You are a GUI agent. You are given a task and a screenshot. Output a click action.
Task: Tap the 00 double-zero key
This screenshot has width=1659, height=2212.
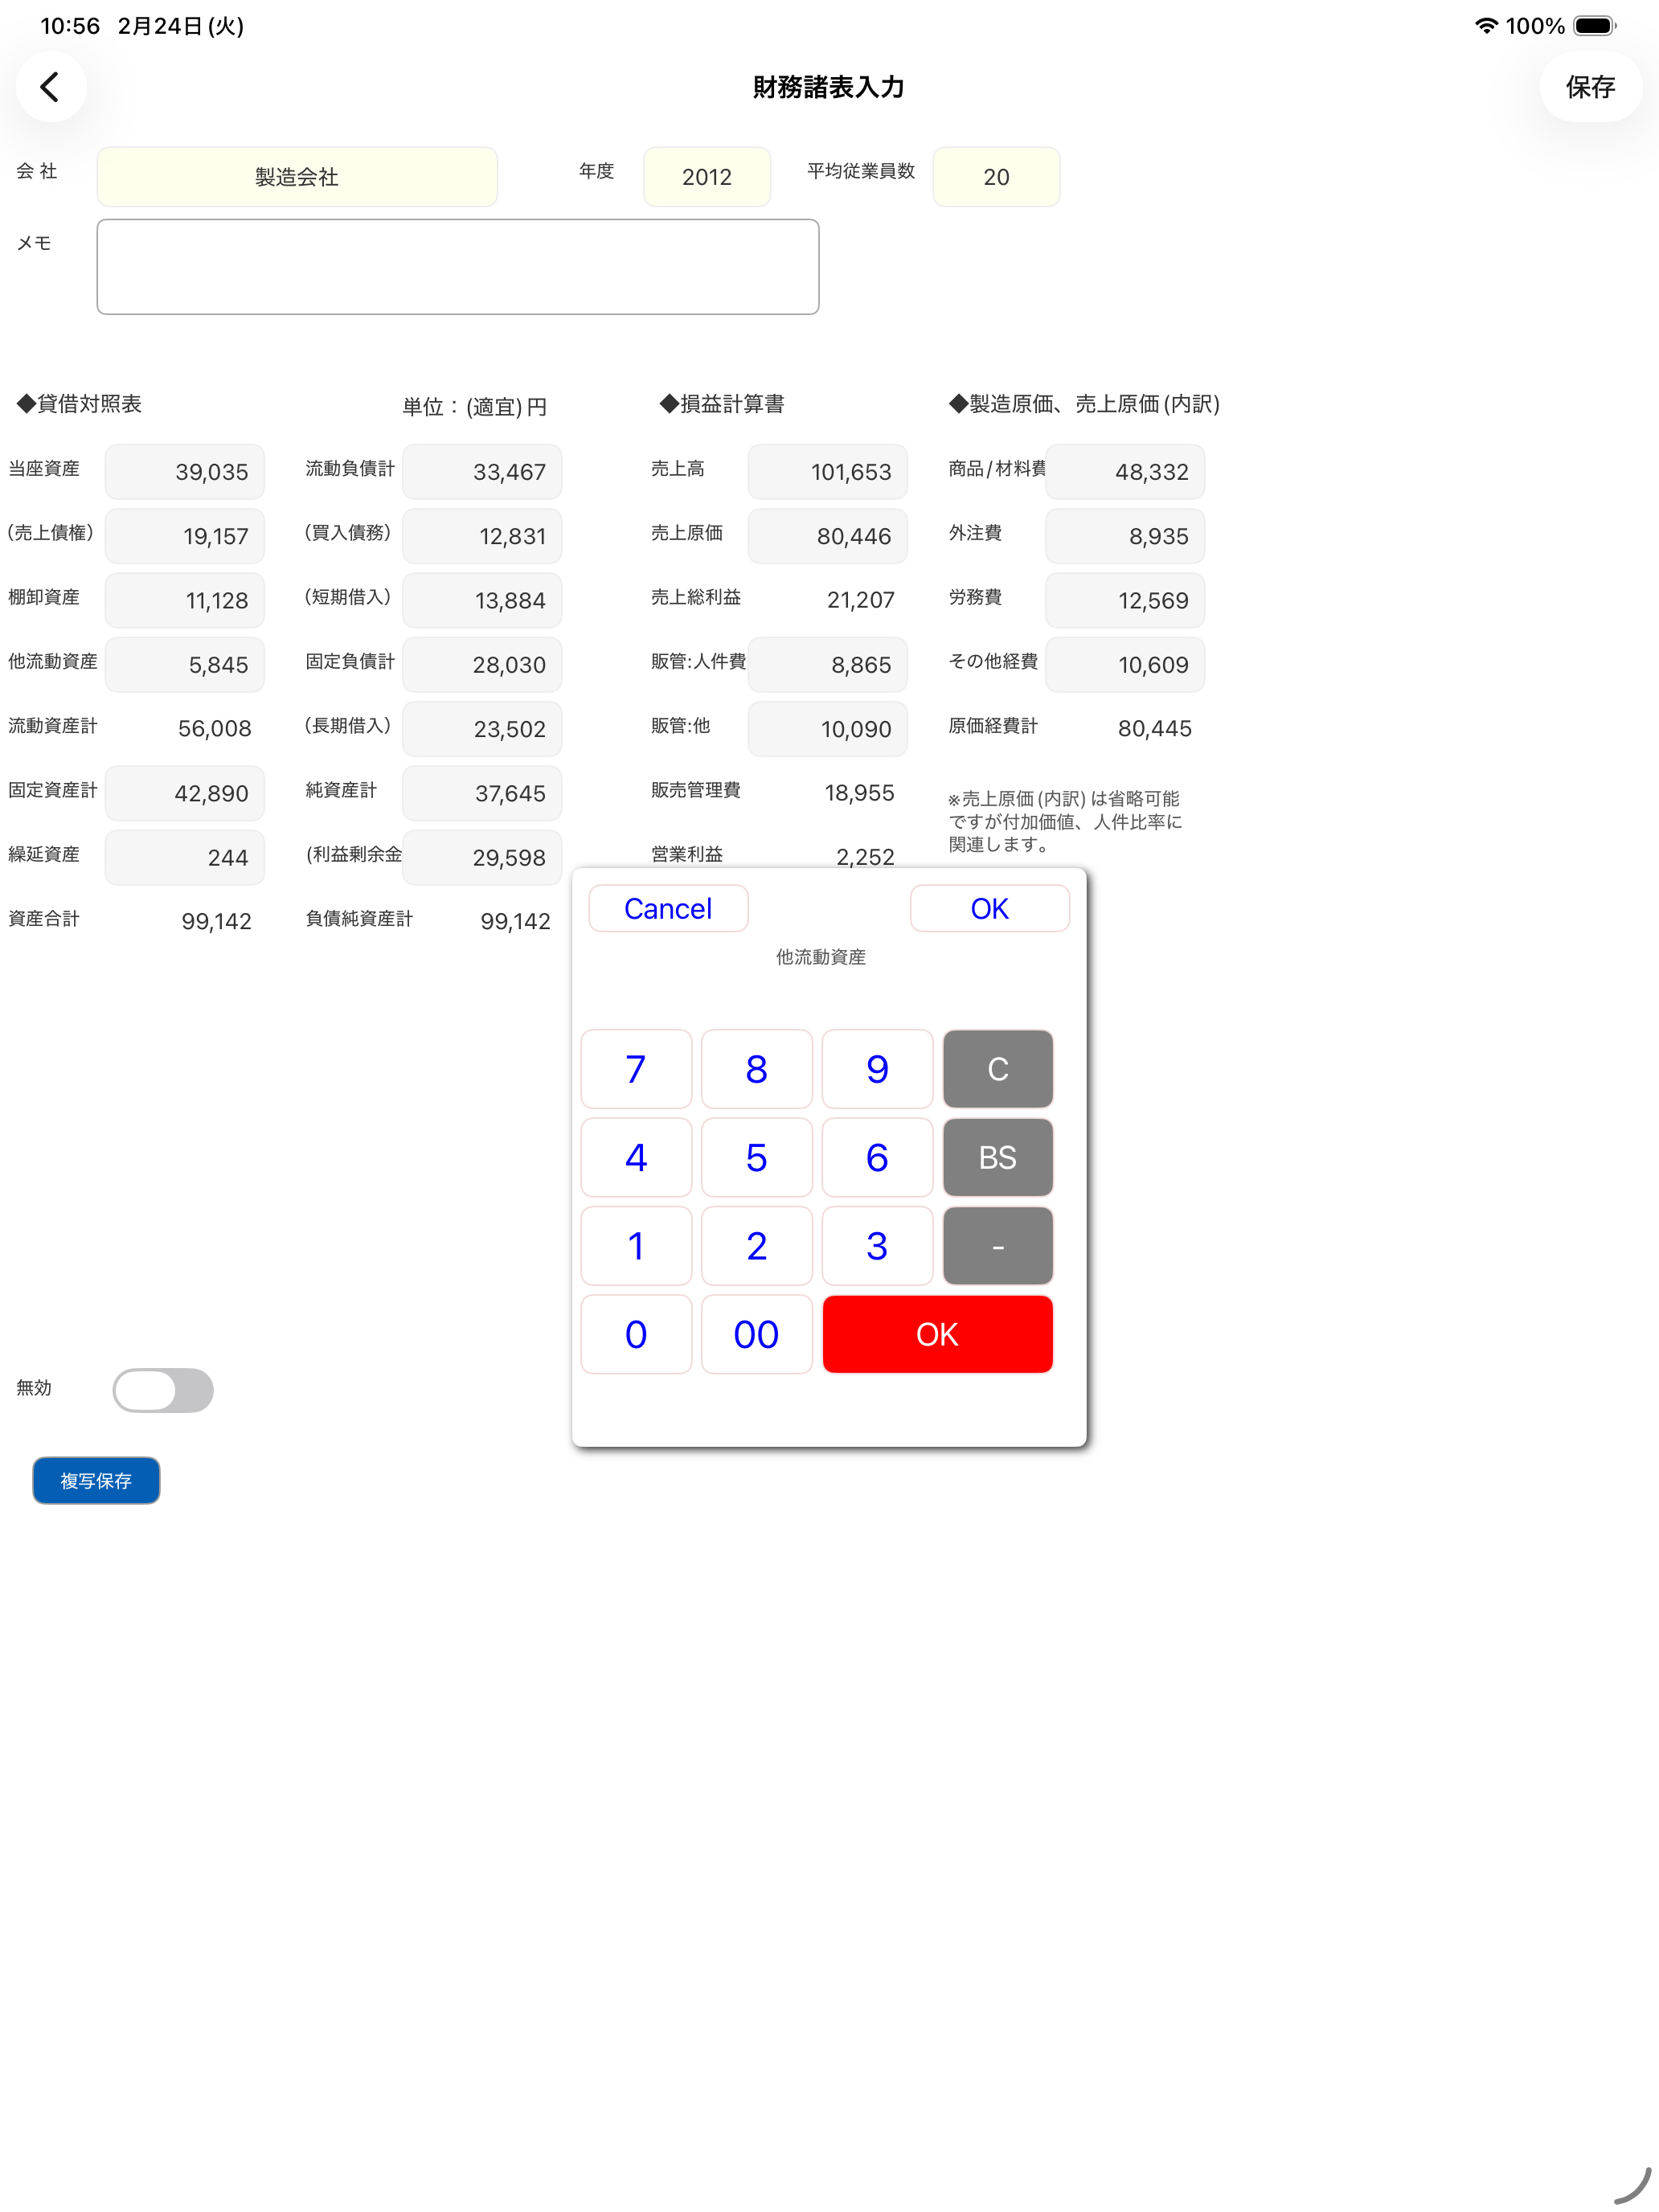click(x=757, y=1334)
